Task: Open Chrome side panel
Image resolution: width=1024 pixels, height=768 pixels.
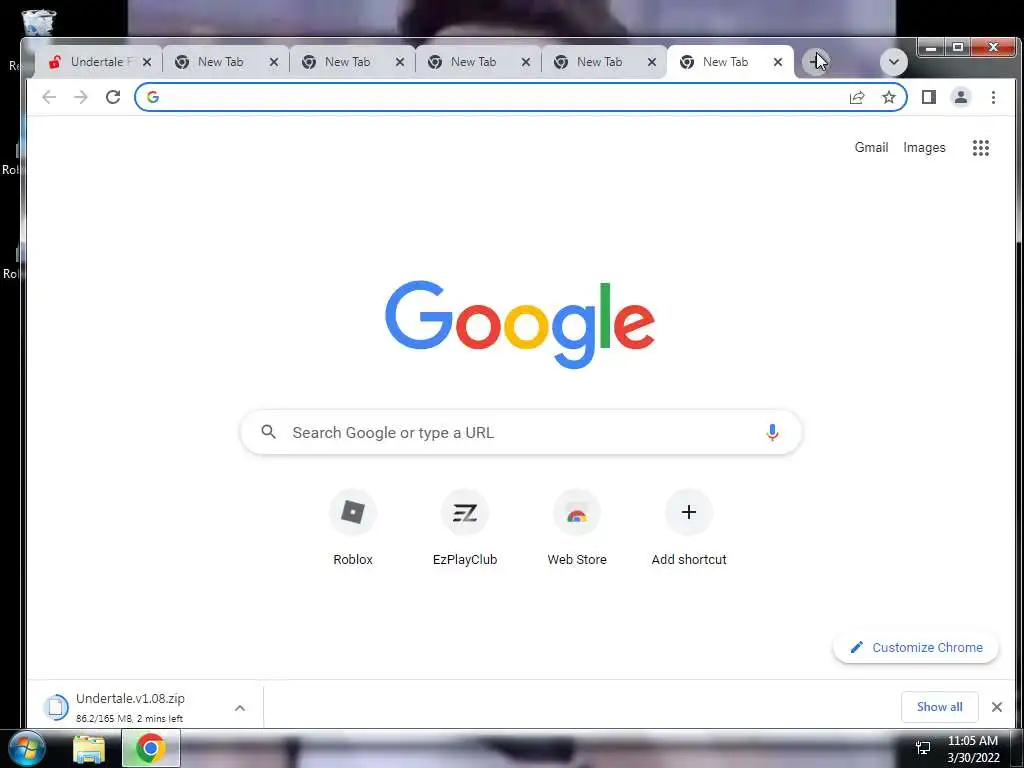Action: point(929,97)
